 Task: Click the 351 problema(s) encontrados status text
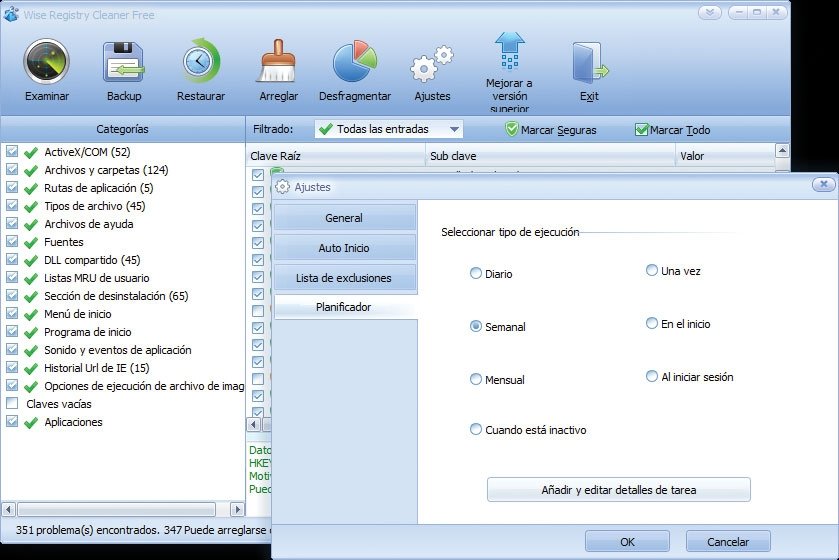[x=88, y=530]
